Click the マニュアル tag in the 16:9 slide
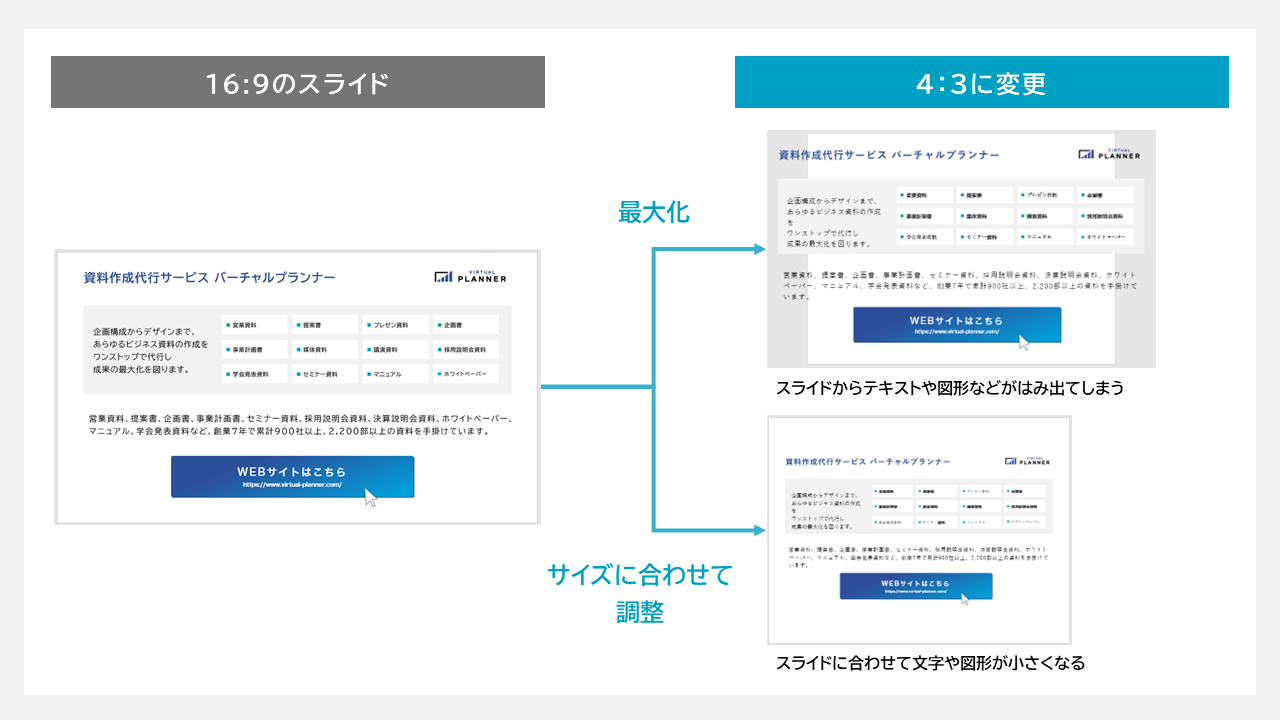Viewport: 1280px width, 720px height. click(395, 374)
